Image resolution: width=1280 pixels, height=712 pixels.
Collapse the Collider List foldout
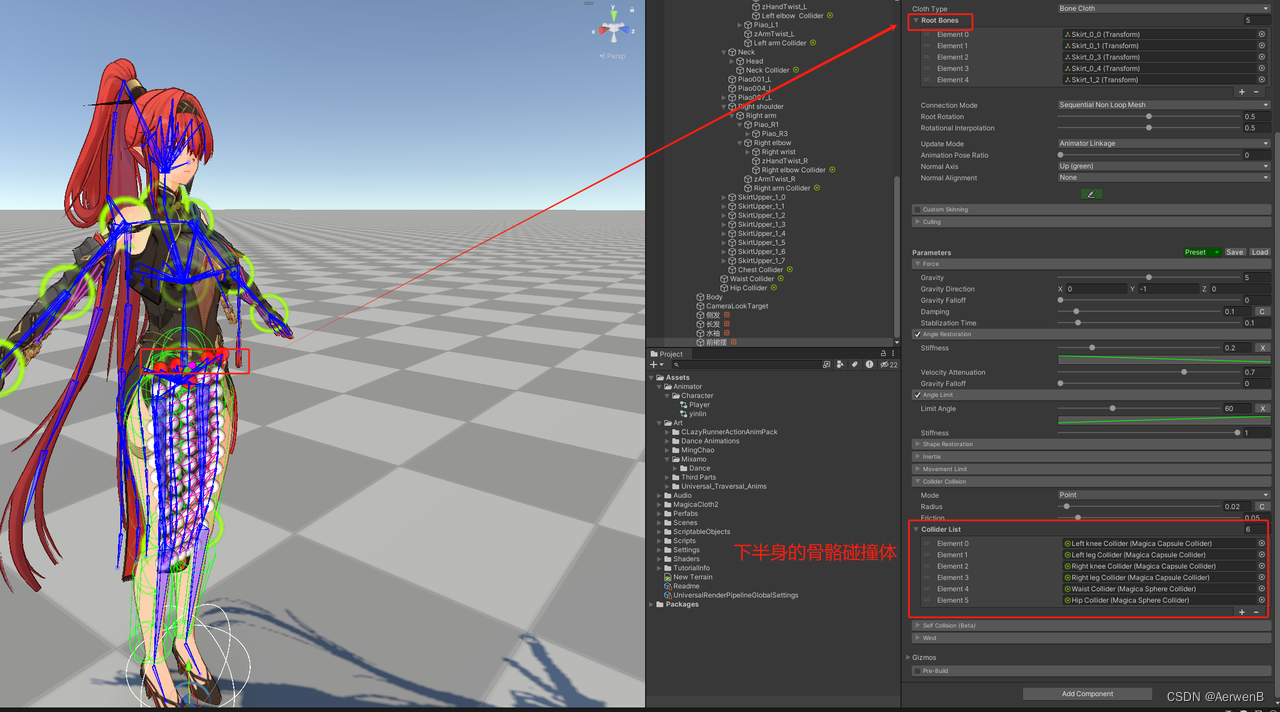tap(915, 530)
